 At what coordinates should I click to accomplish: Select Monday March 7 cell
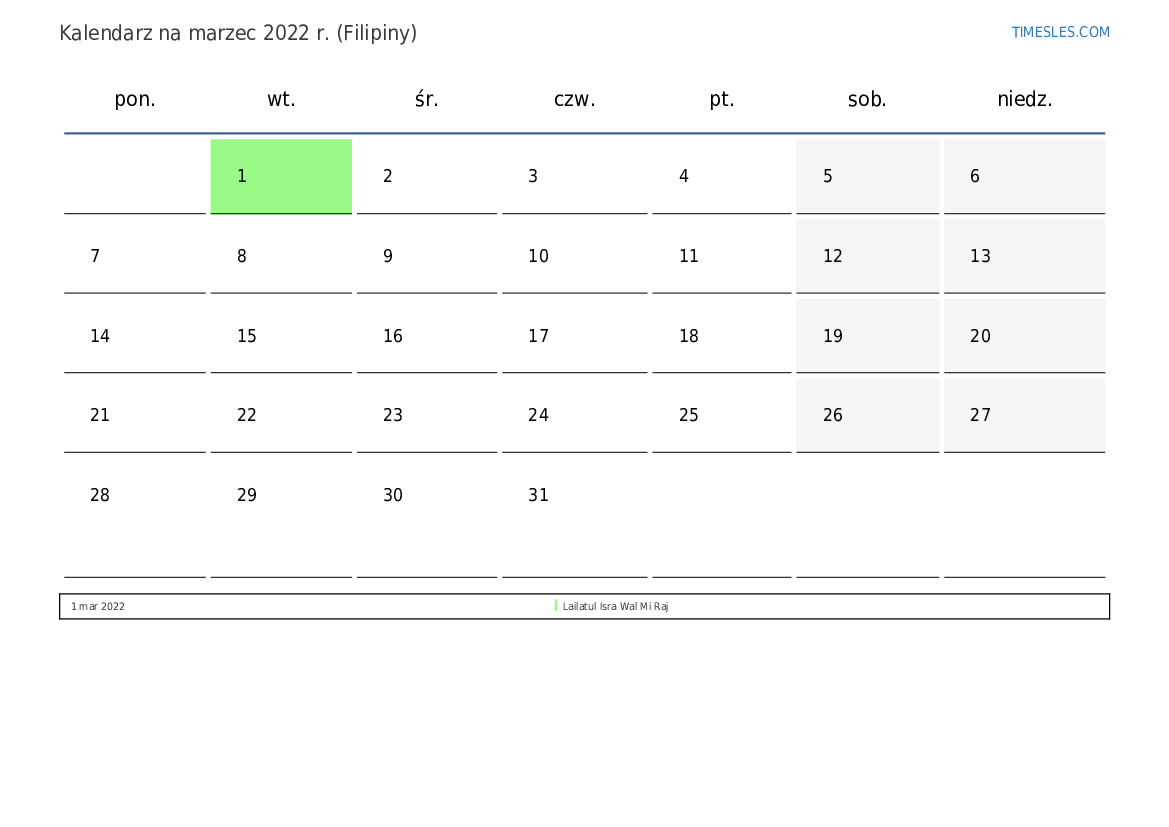click(135, 256)
